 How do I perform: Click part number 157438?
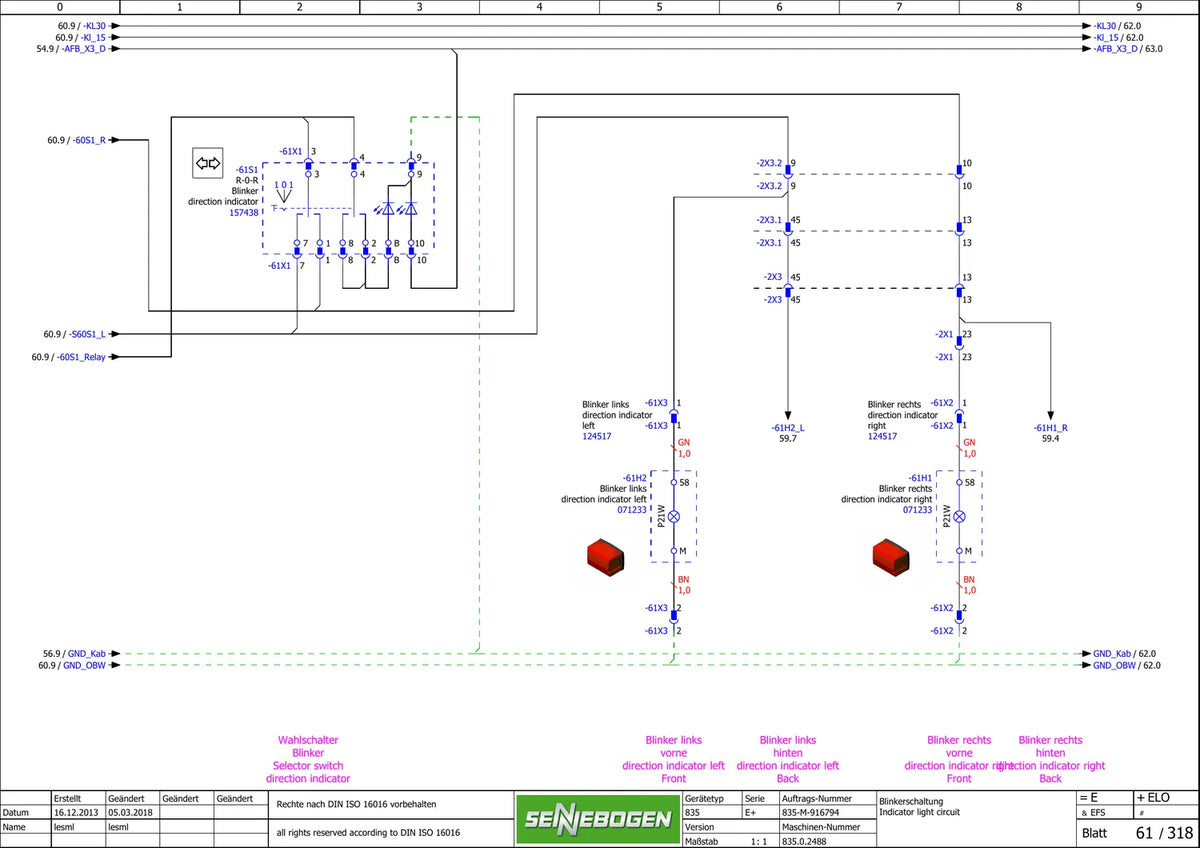point(244,212)
